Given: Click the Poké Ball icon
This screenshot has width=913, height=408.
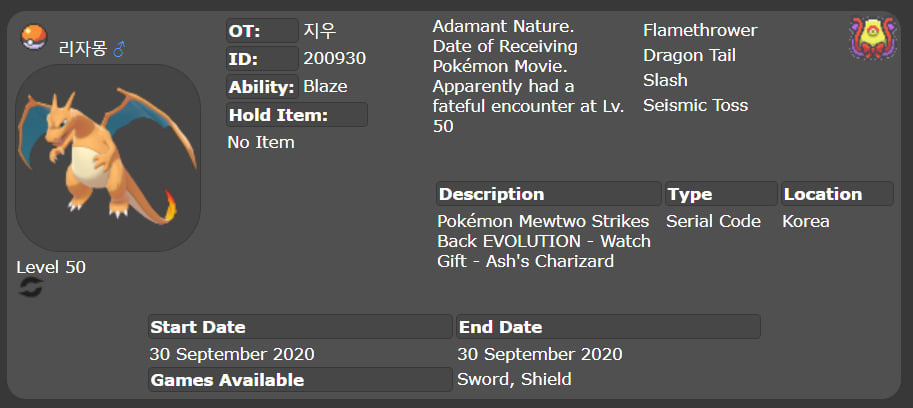Looking at the screenshot, I should [34, 37].
